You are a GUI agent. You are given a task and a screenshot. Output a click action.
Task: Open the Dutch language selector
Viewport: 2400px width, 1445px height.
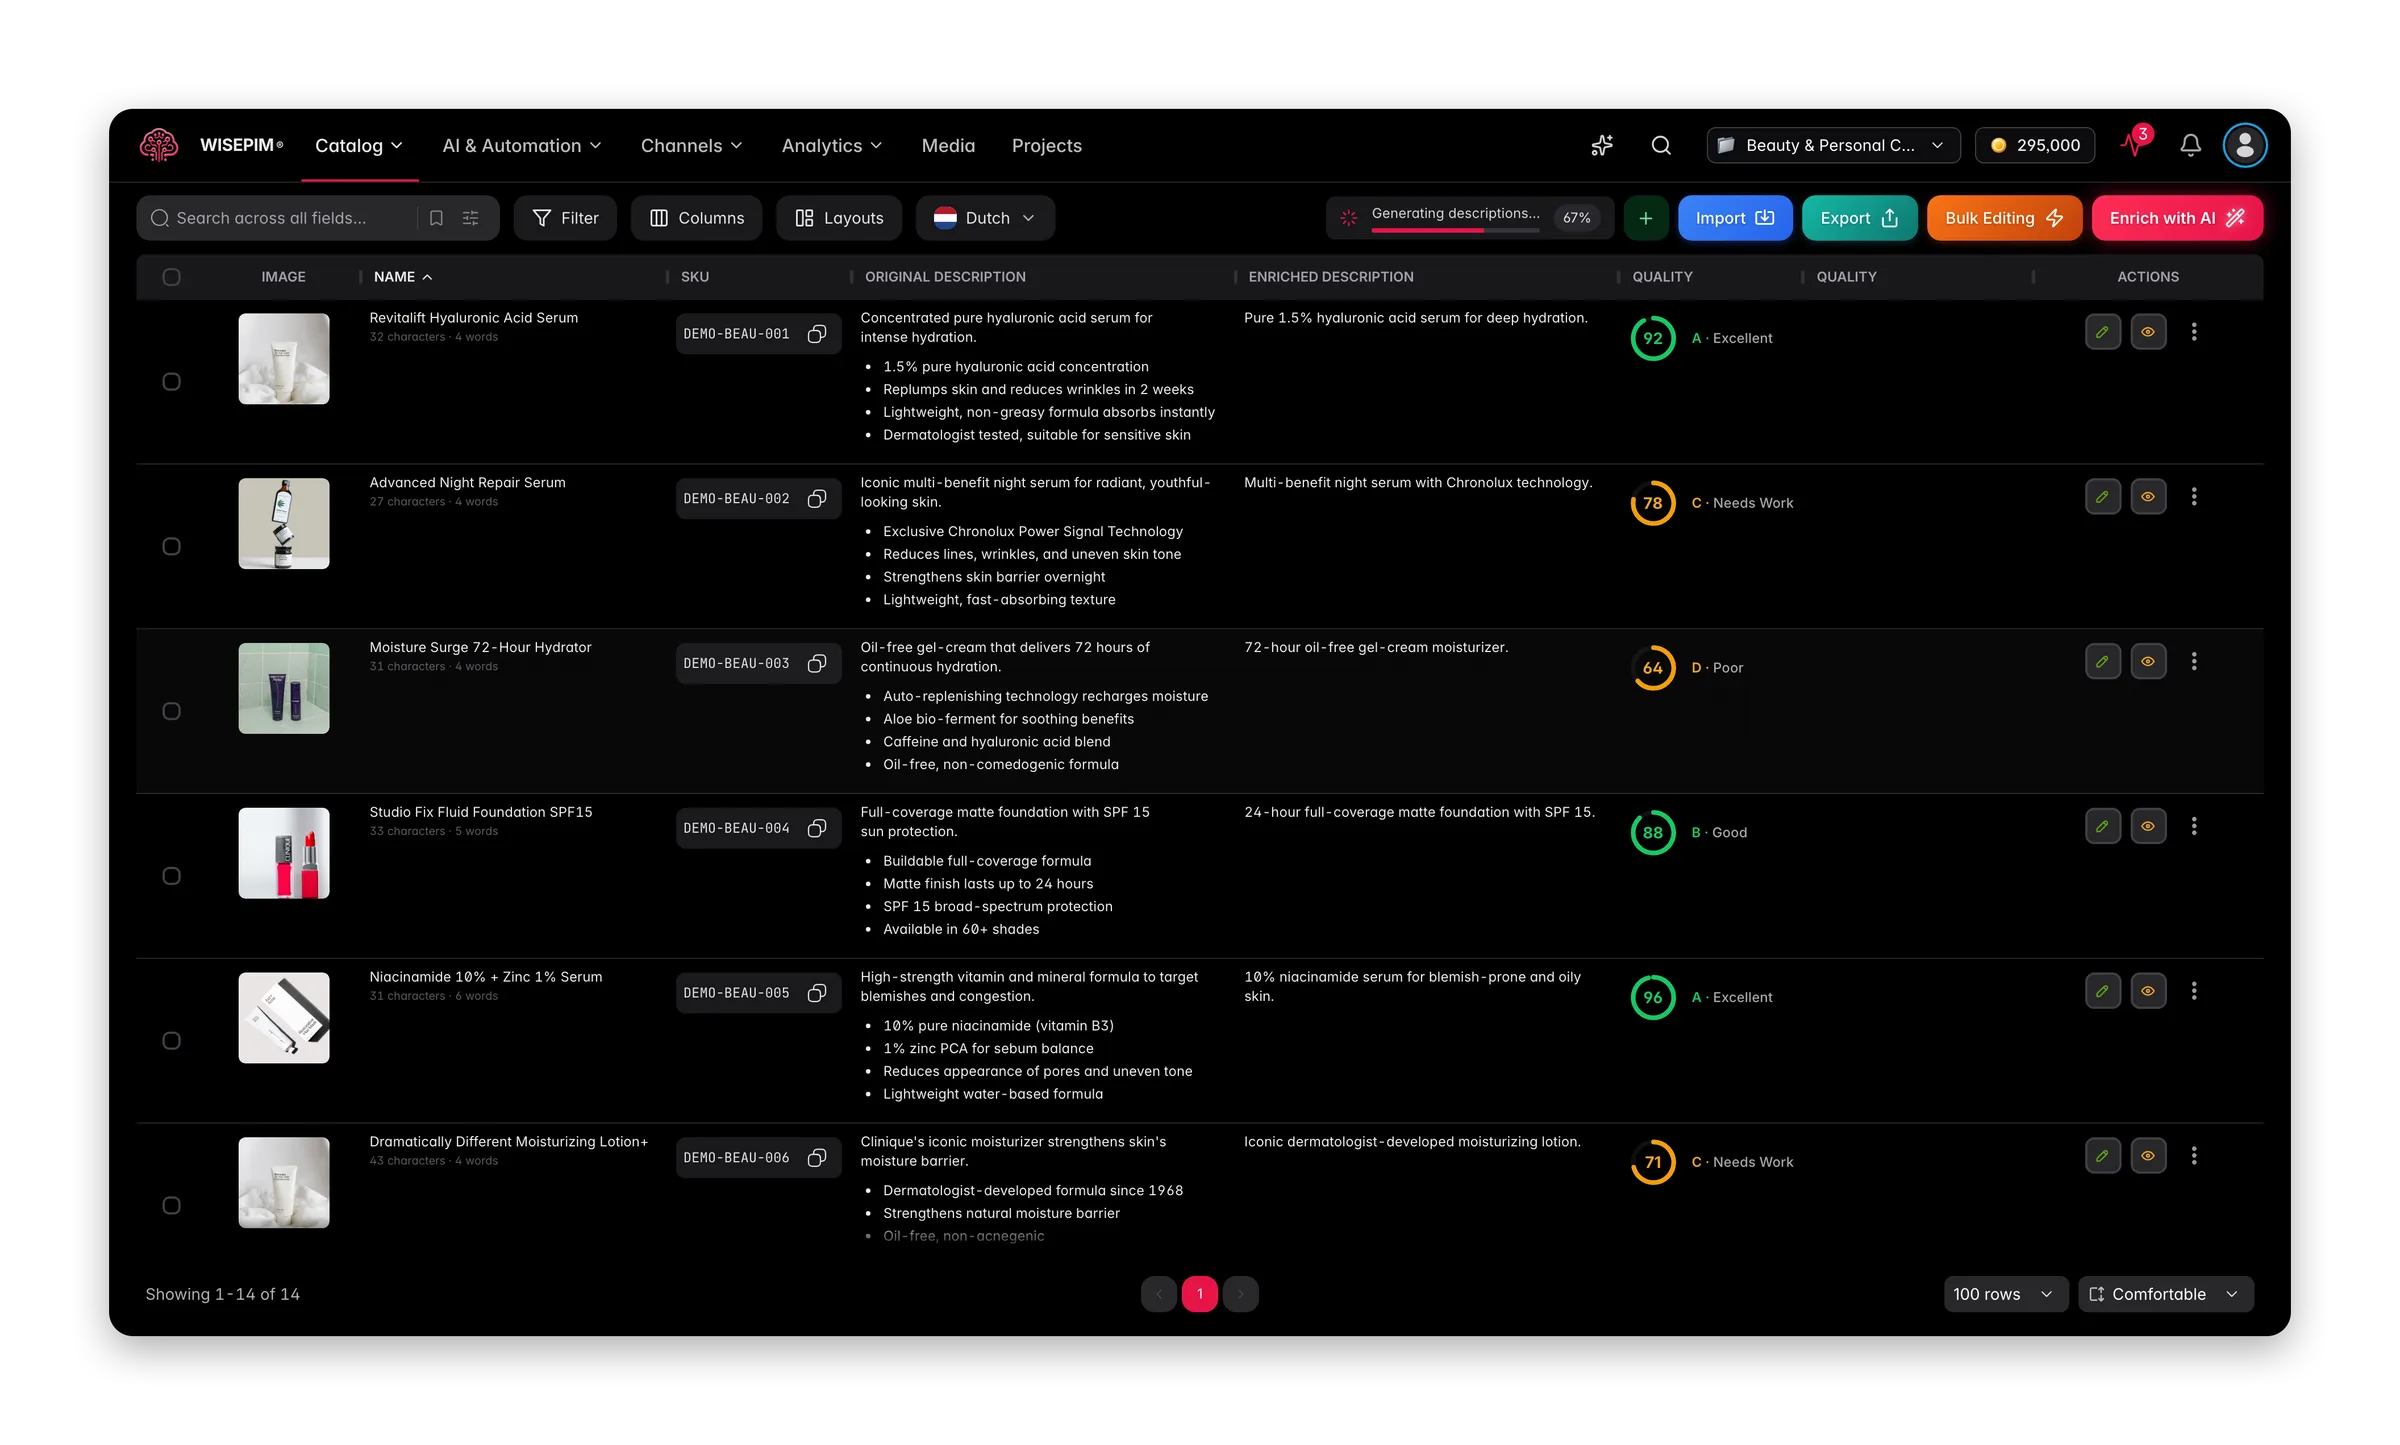tap(985, 218)
